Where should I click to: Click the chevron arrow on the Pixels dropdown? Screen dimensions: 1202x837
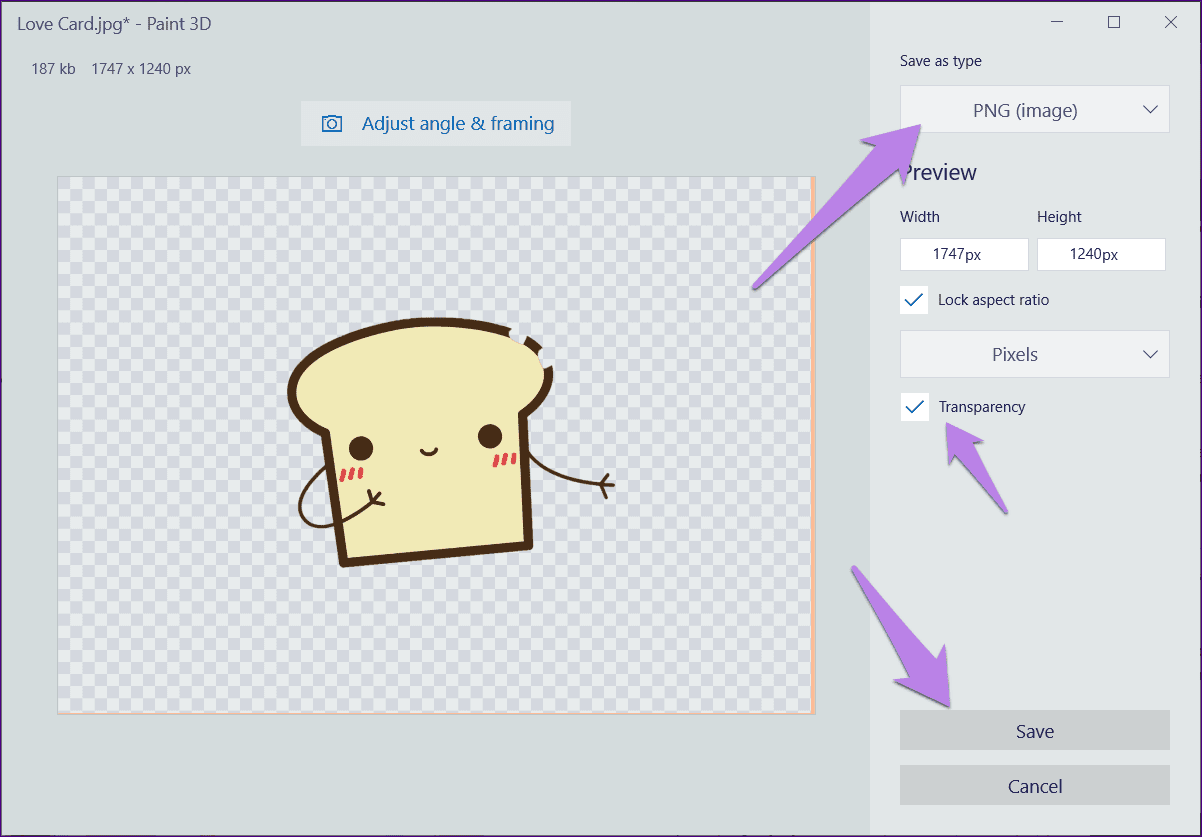click(1150, 354)
